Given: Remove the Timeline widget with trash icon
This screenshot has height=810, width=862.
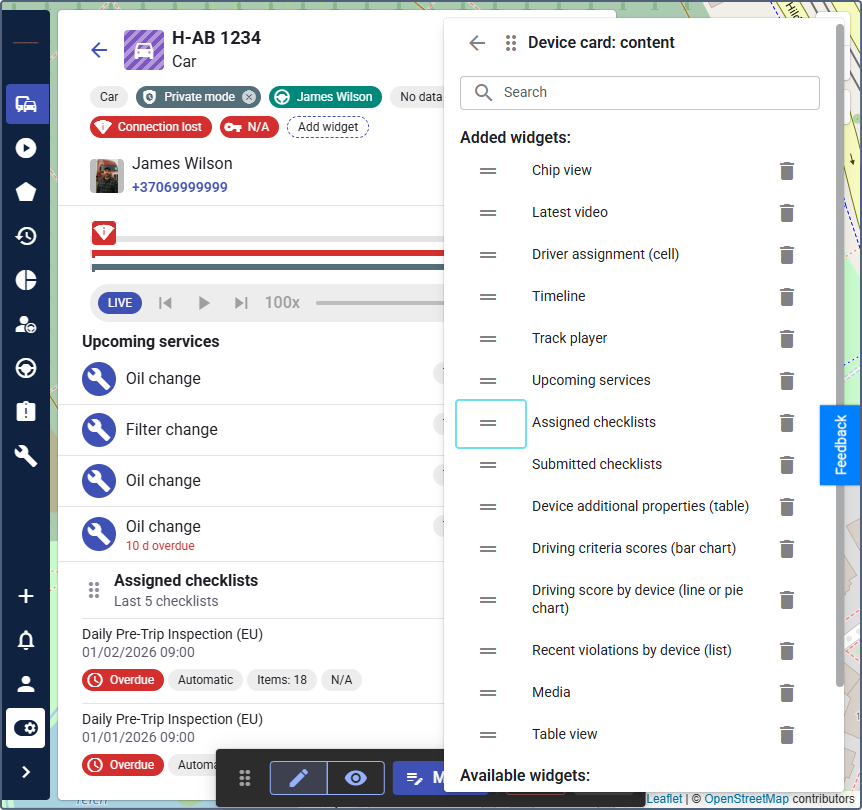Looking at the screenshot, I should [787, 297].
